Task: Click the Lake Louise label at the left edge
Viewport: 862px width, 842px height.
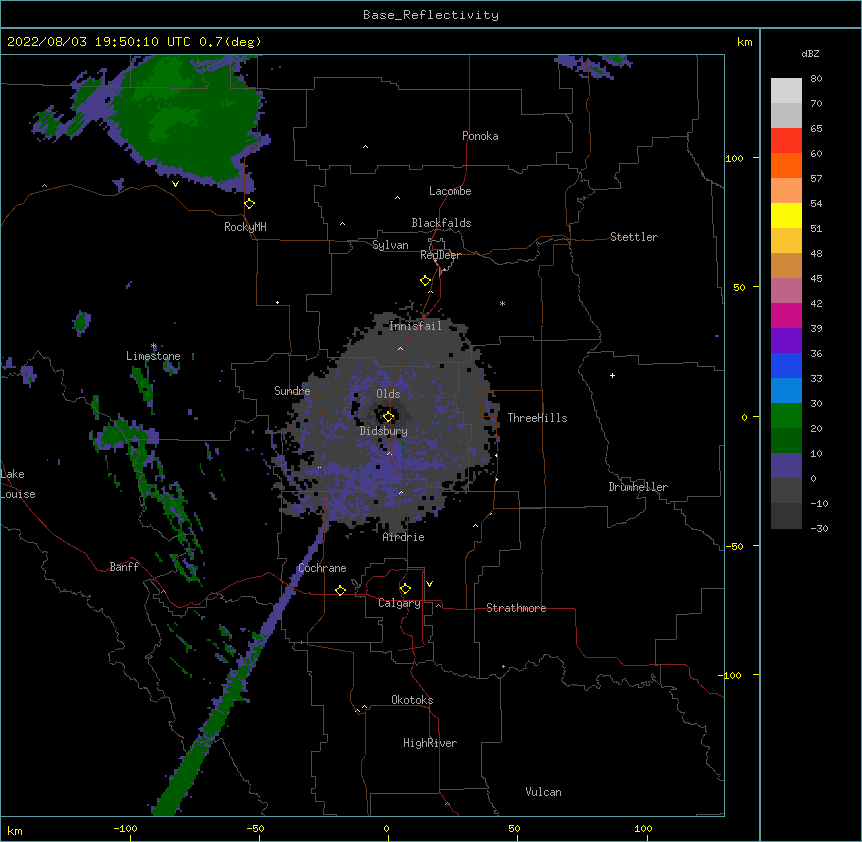Action: (17, 484)
